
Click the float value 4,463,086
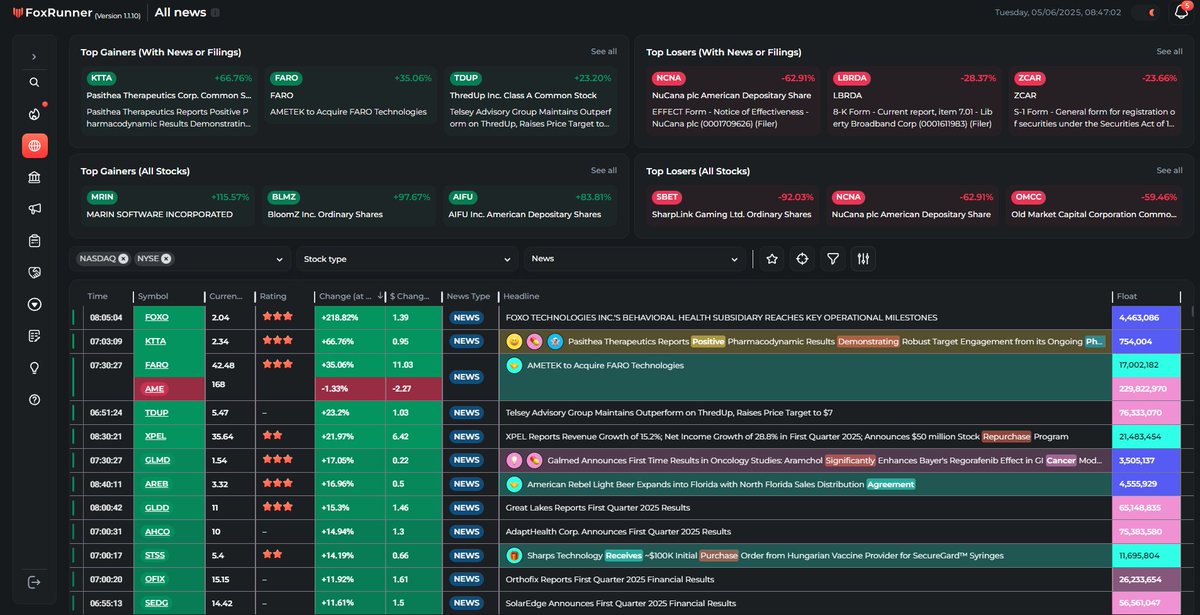point(1138,317)
